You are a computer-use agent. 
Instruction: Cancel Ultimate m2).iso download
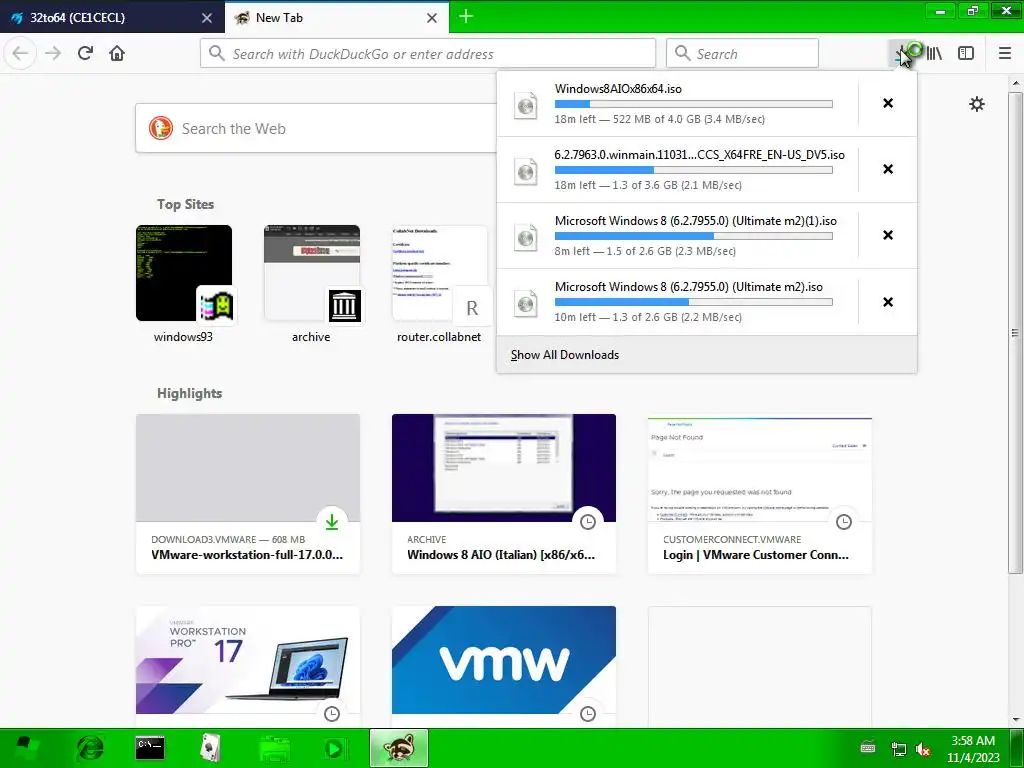(x=888, y=302)
